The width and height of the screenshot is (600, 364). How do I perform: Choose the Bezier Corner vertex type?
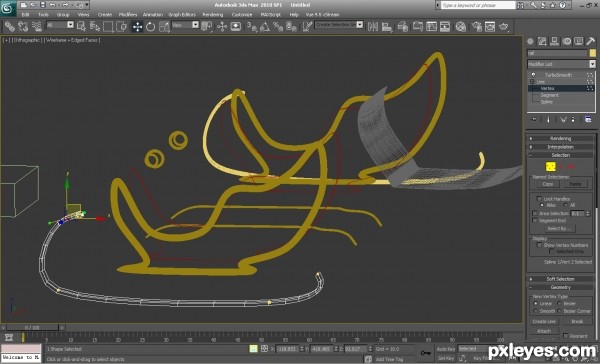[x=560, y=311]
